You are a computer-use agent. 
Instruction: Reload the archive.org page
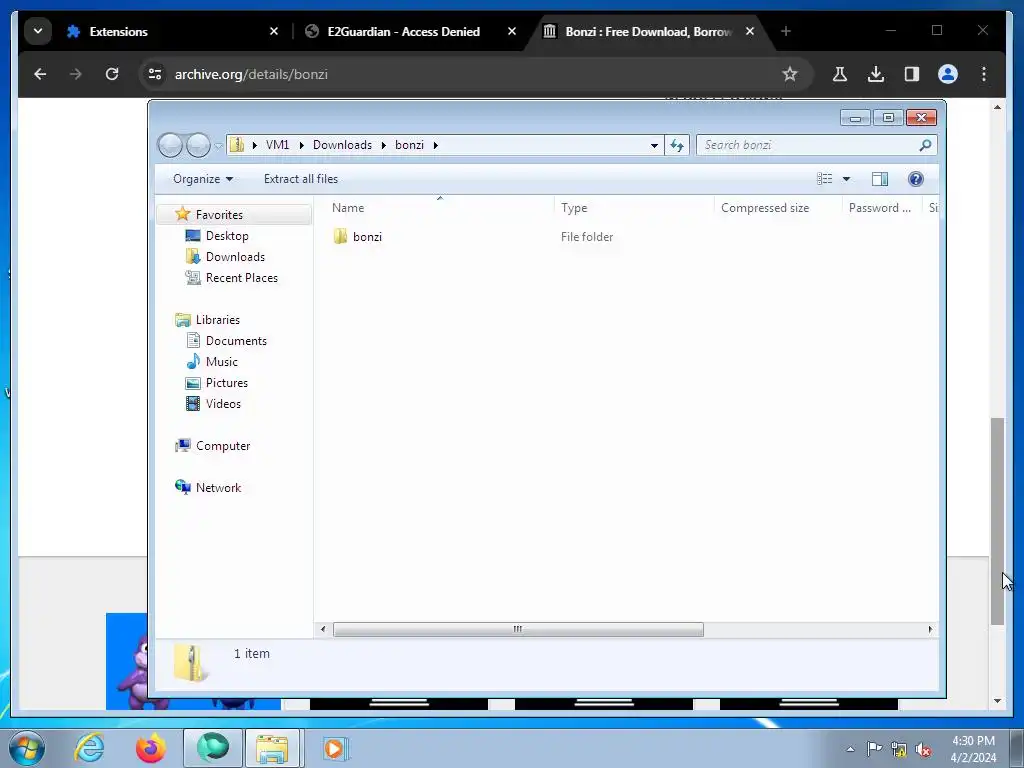click(112, 74)
